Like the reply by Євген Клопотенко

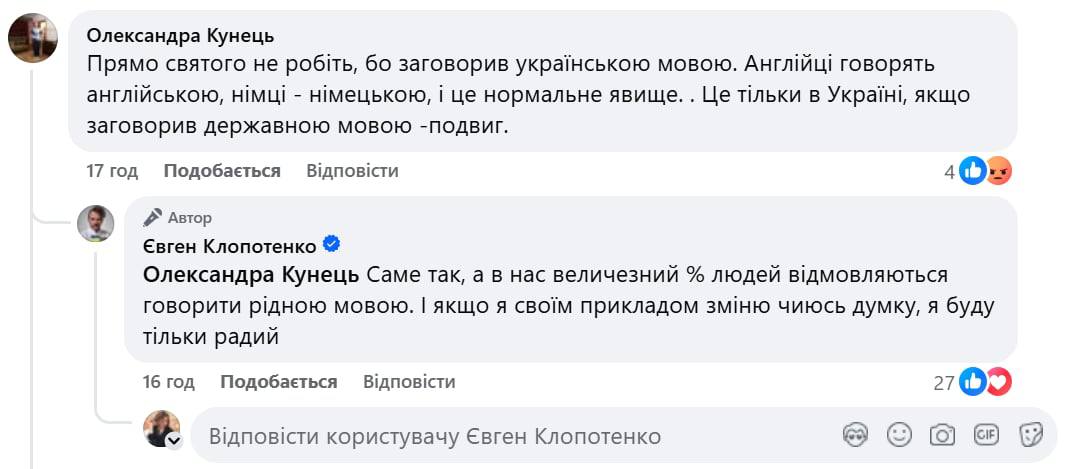pyautogui.click(x=279, y=382)
